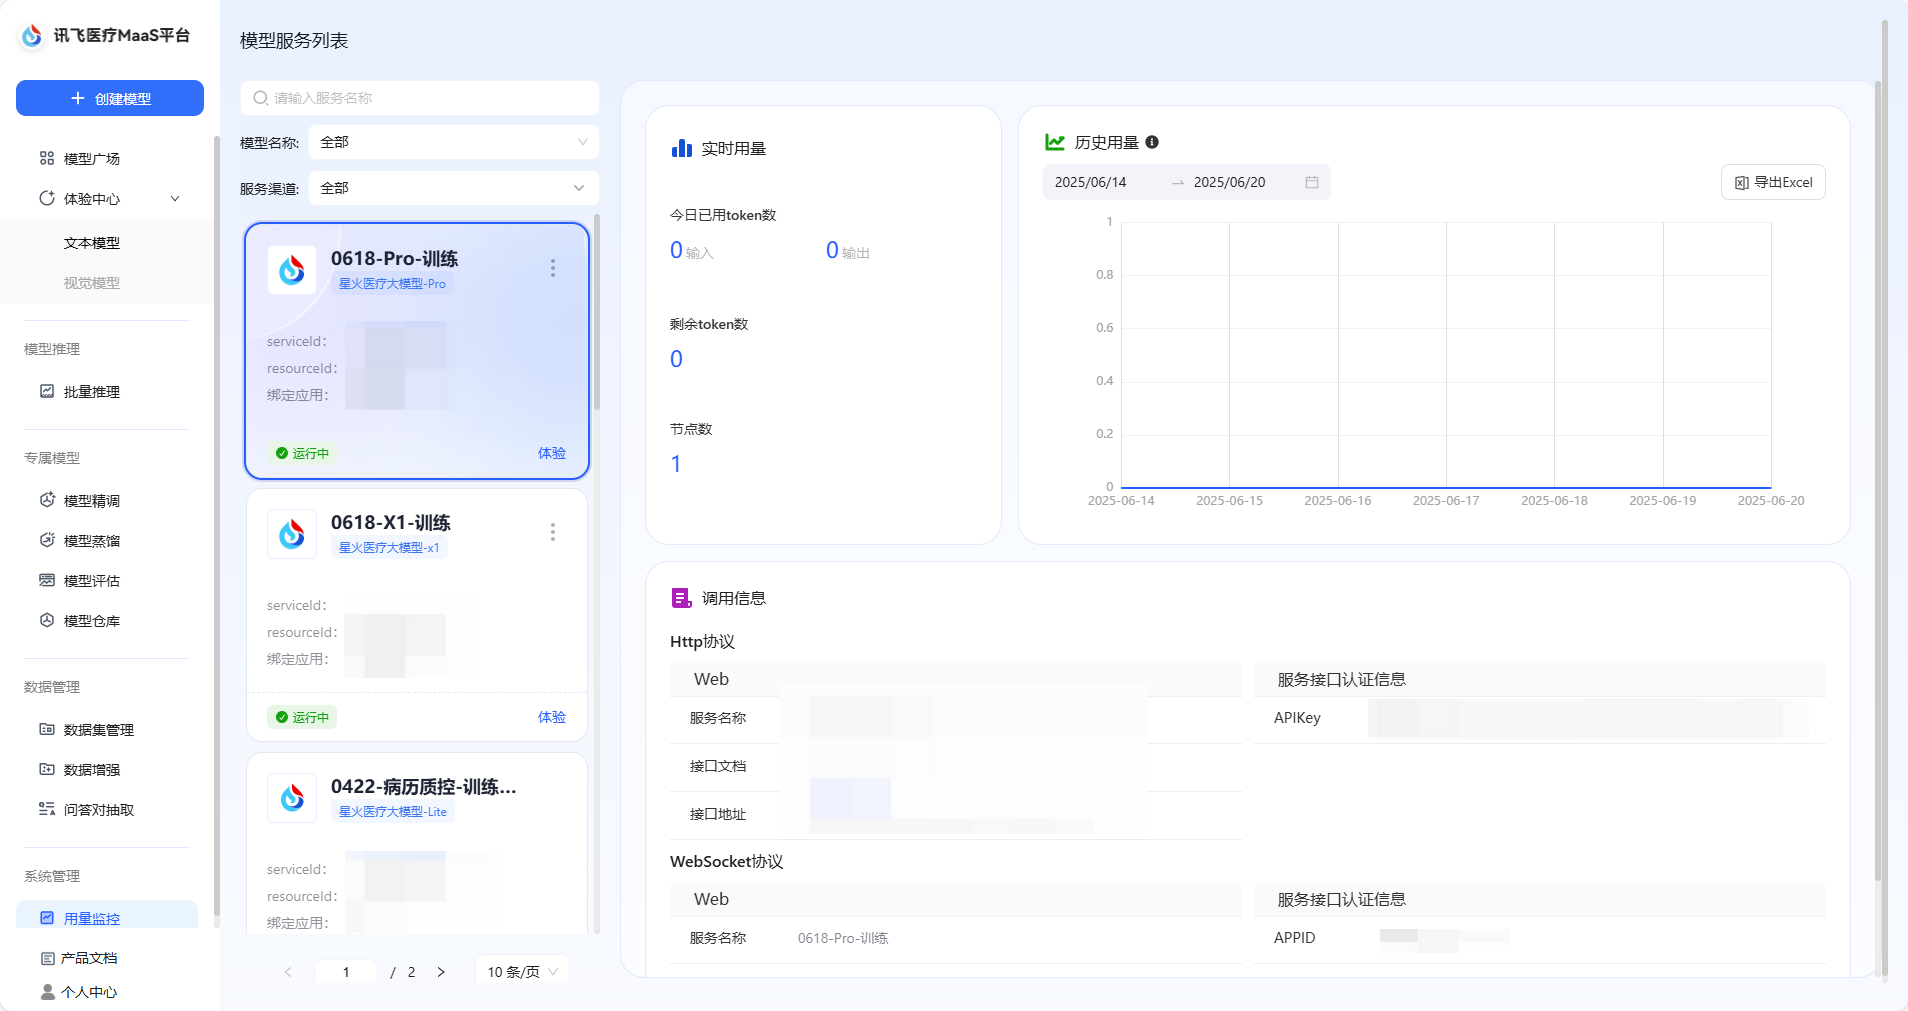Image resolution: width=1908 pixels, height=1011 pixels.
Task: Click the 个人中心 user icon
Action: (47, 992)
